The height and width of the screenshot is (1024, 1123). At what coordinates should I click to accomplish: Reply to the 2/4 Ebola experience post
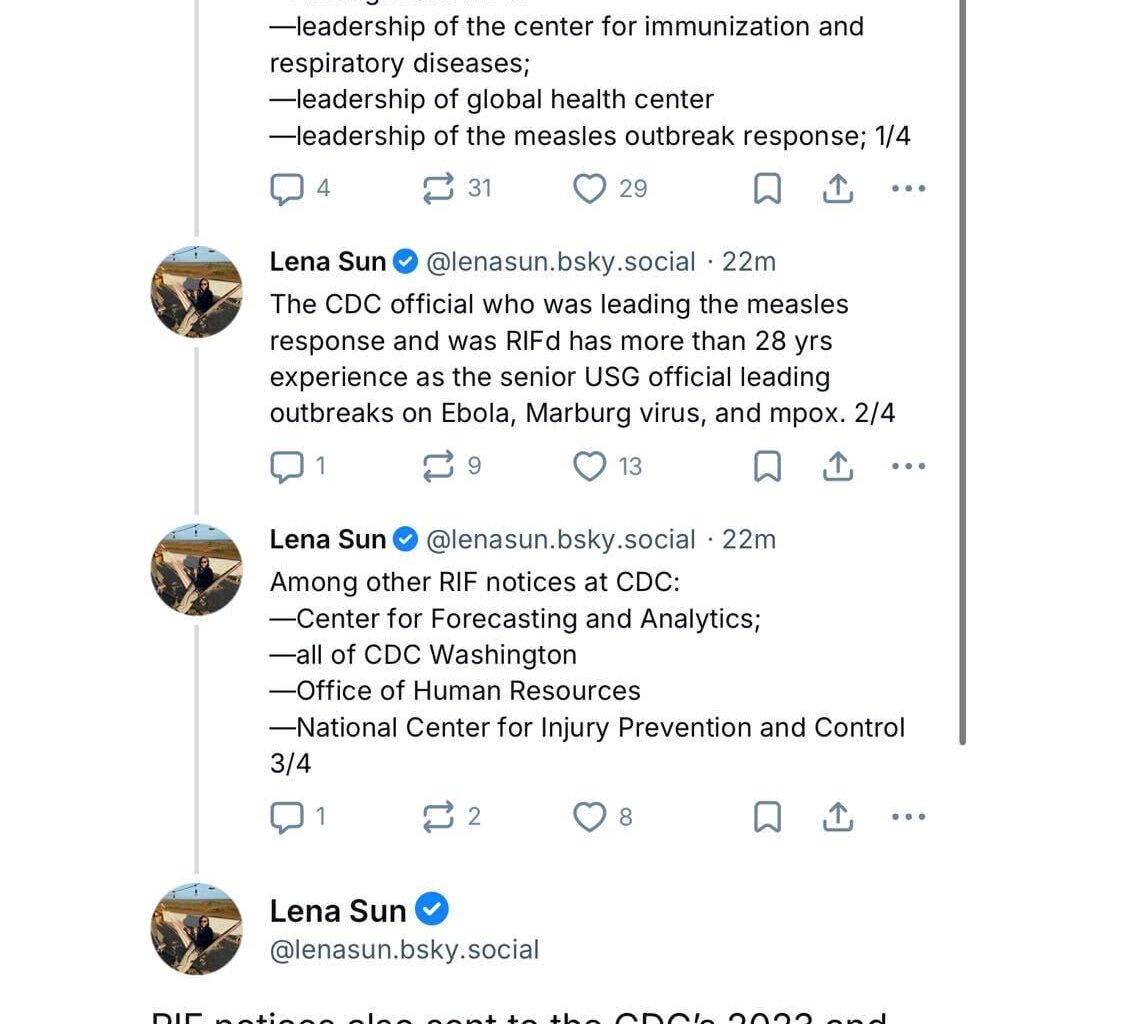click(x=287, y=467)
